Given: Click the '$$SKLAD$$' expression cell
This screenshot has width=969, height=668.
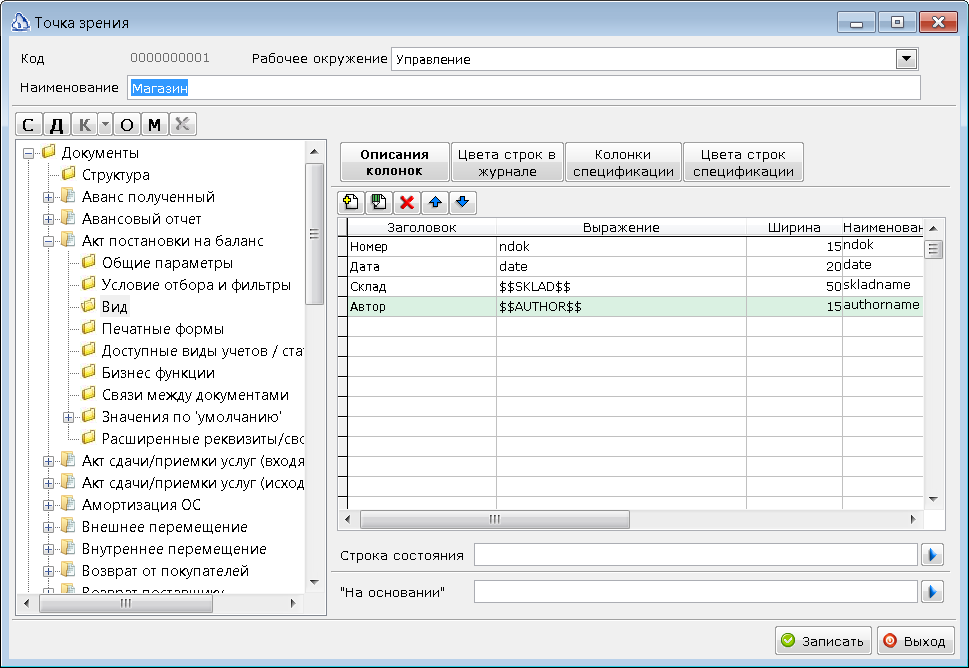Looking at the screenshot, I should coord(621,287).
